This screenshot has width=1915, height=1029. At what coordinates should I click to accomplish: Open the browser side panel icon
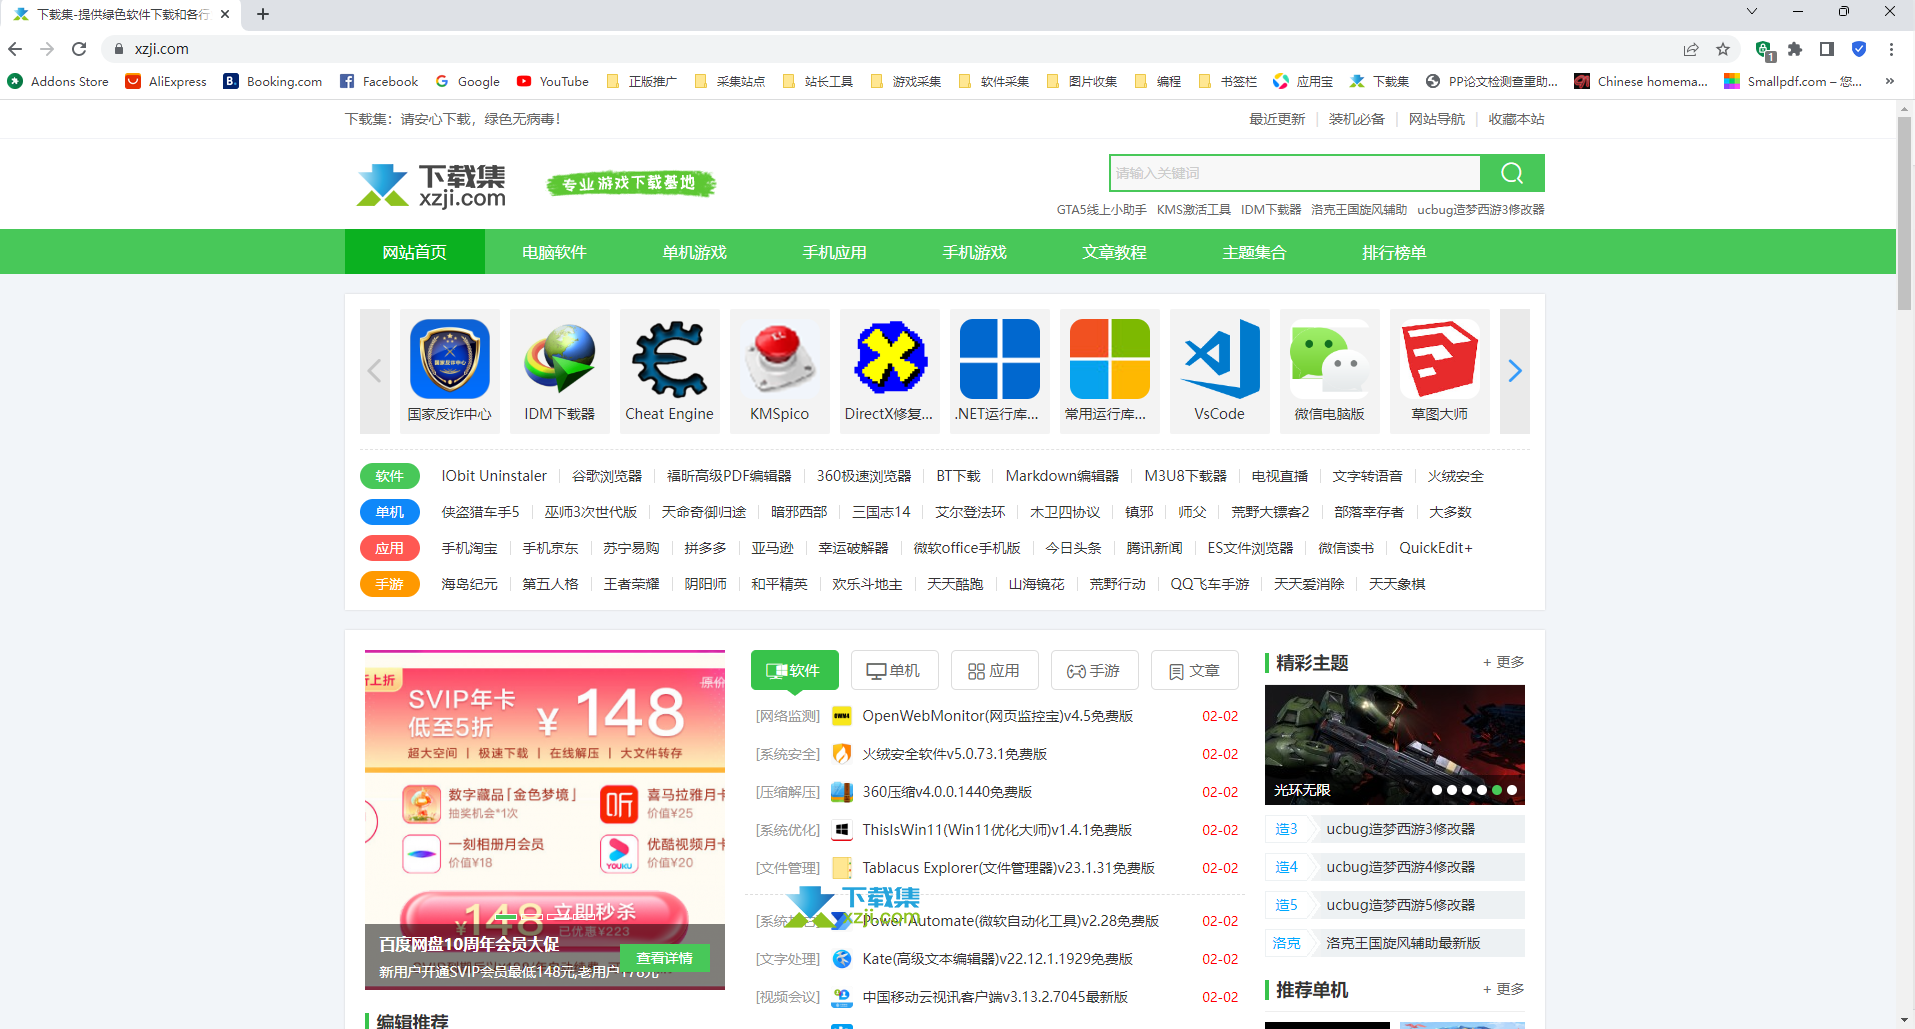[x=1827, y=49]
